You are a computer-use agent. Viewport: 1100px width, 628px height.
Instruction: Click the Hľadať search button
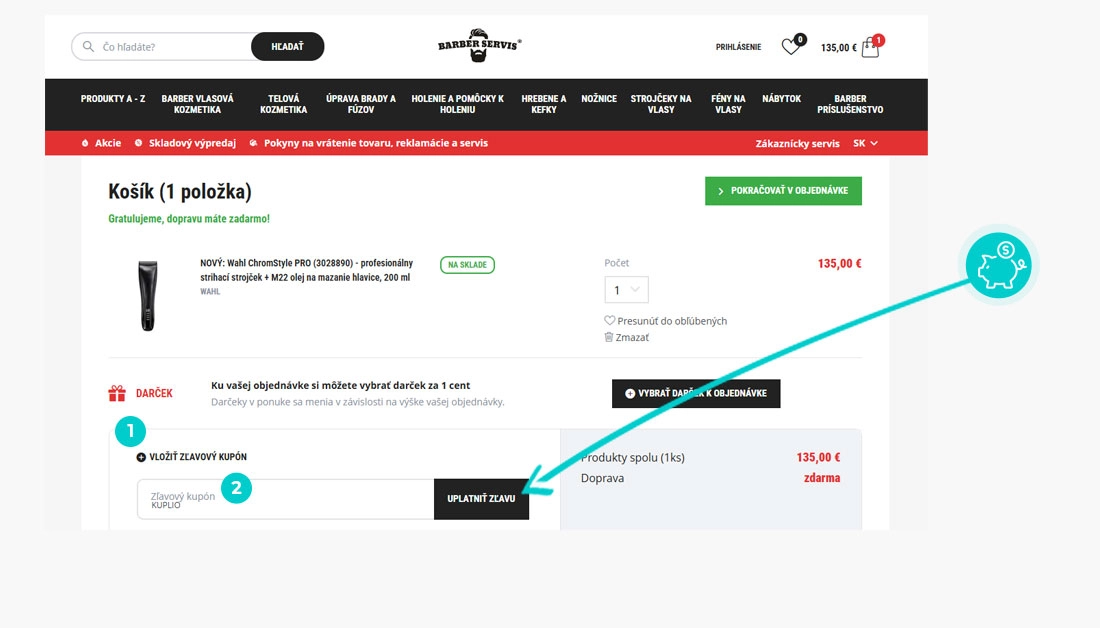[x=288, y=46]
